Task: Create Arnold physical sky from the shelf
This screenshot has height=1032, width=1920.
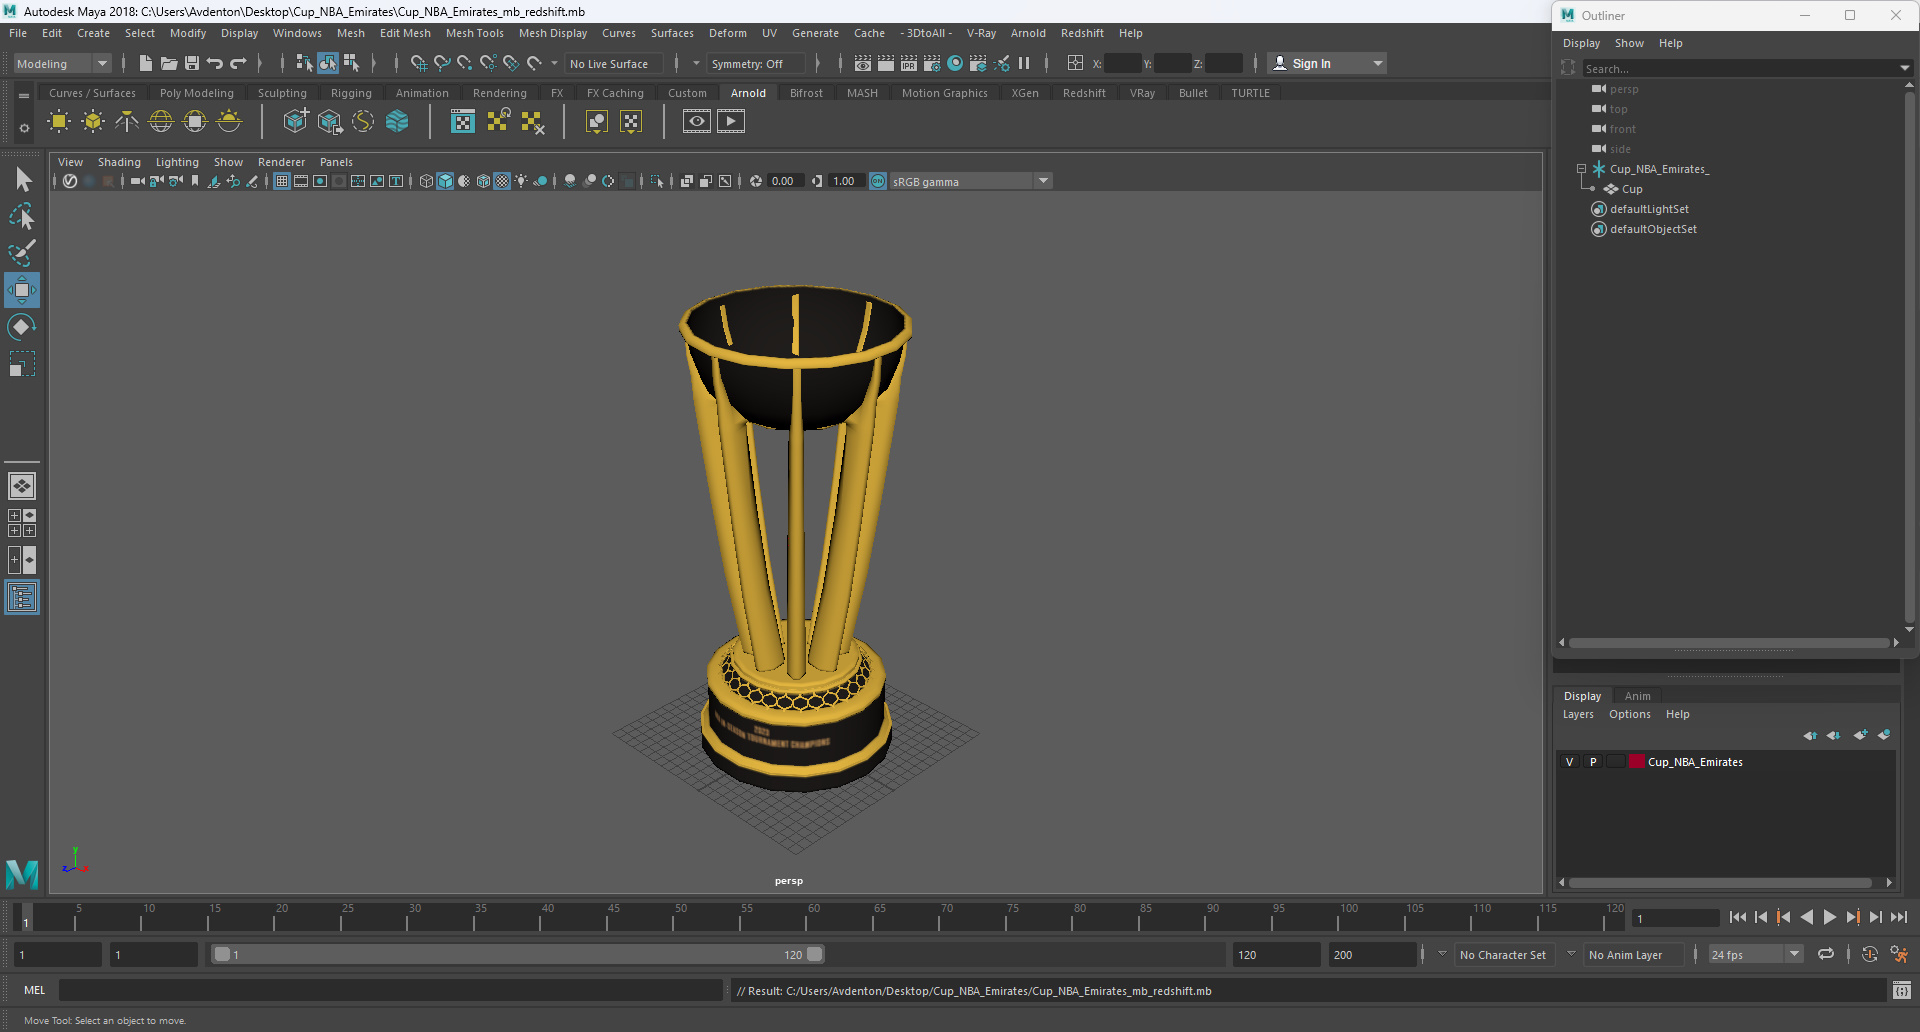Action: [229, 122]
